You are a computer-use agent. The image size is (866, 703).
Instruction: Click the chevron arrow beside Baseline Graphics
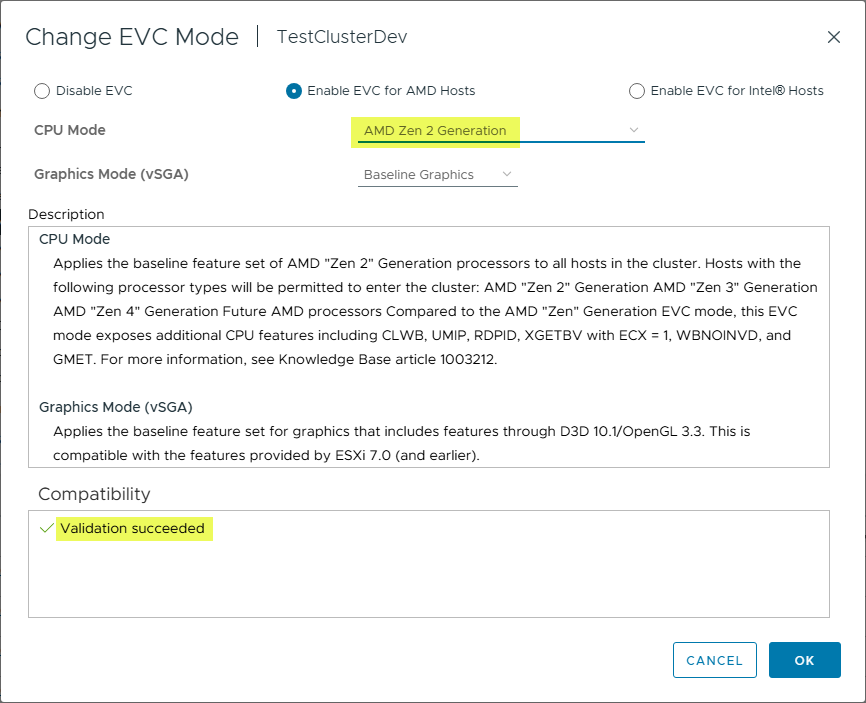click(x=507, y=174)
